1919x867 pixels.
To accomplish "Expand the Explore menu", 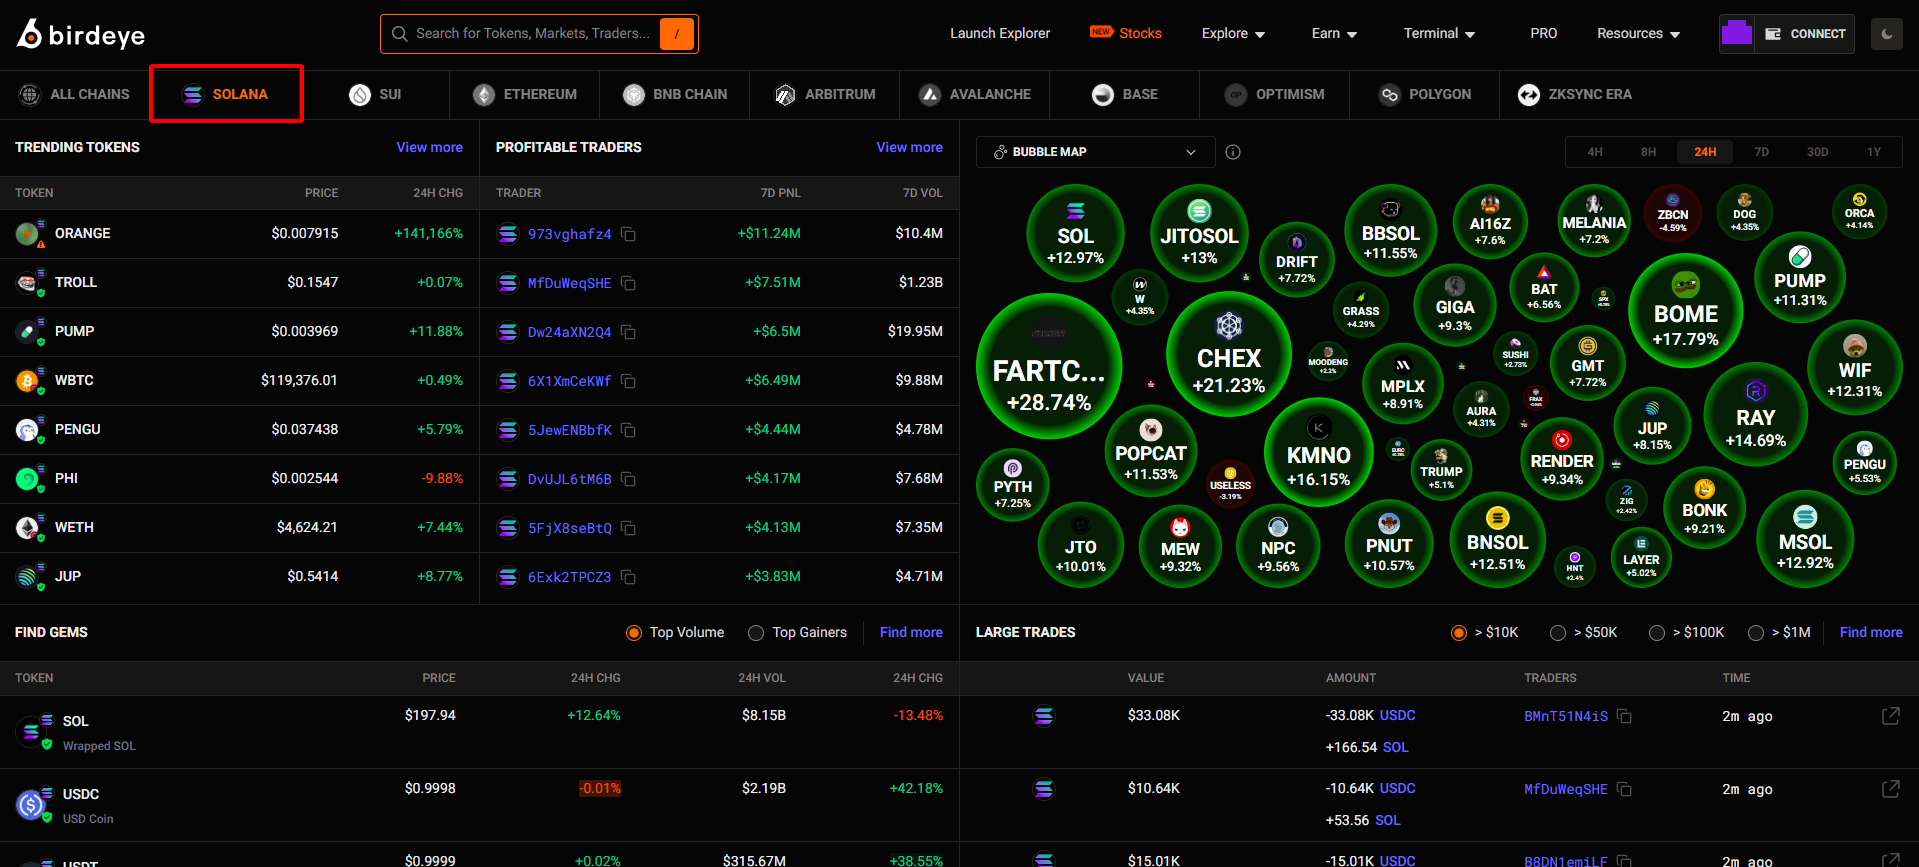I will pos(1233,34).
